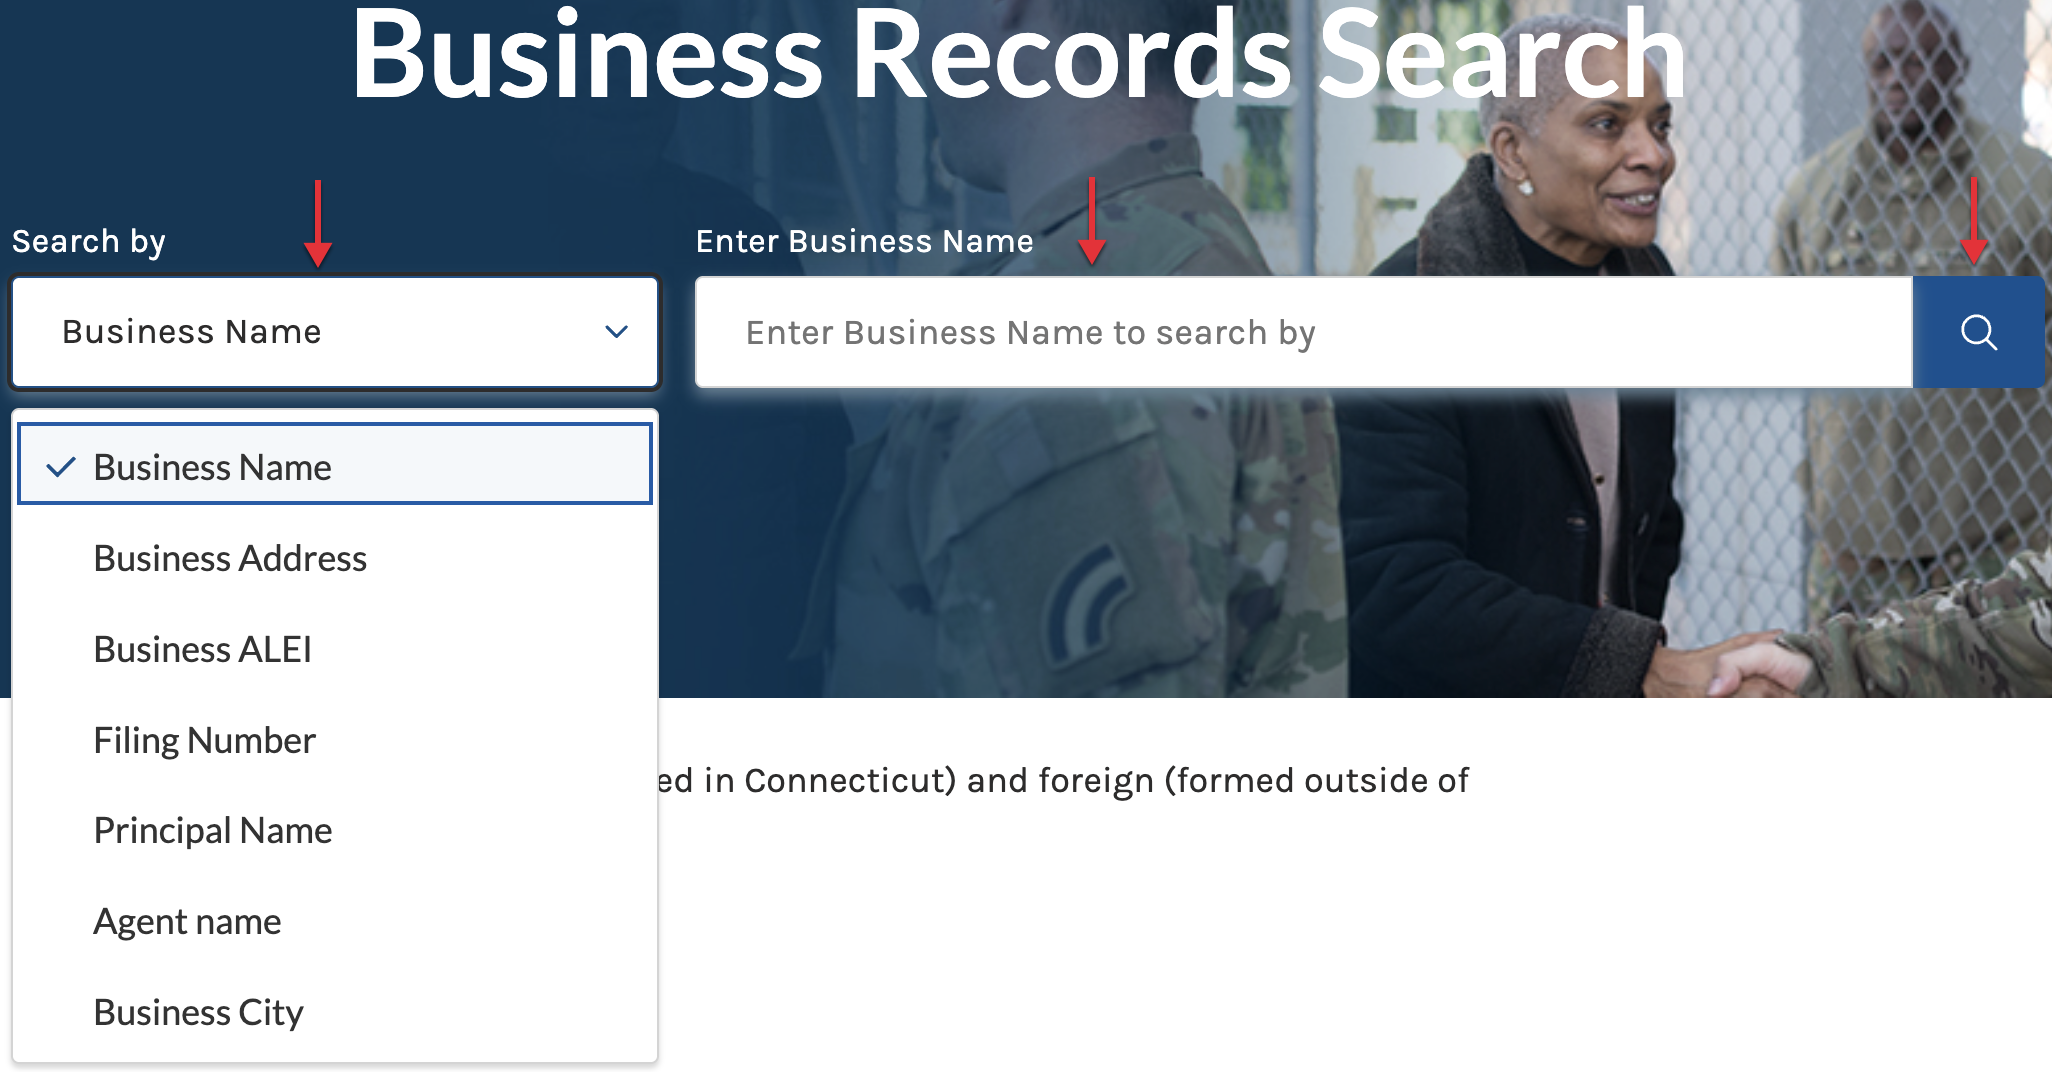Click paragraph text mentioning Connecticut and foreign
Viewport: 2052px width, 1072px height.
pos(1063,780)
